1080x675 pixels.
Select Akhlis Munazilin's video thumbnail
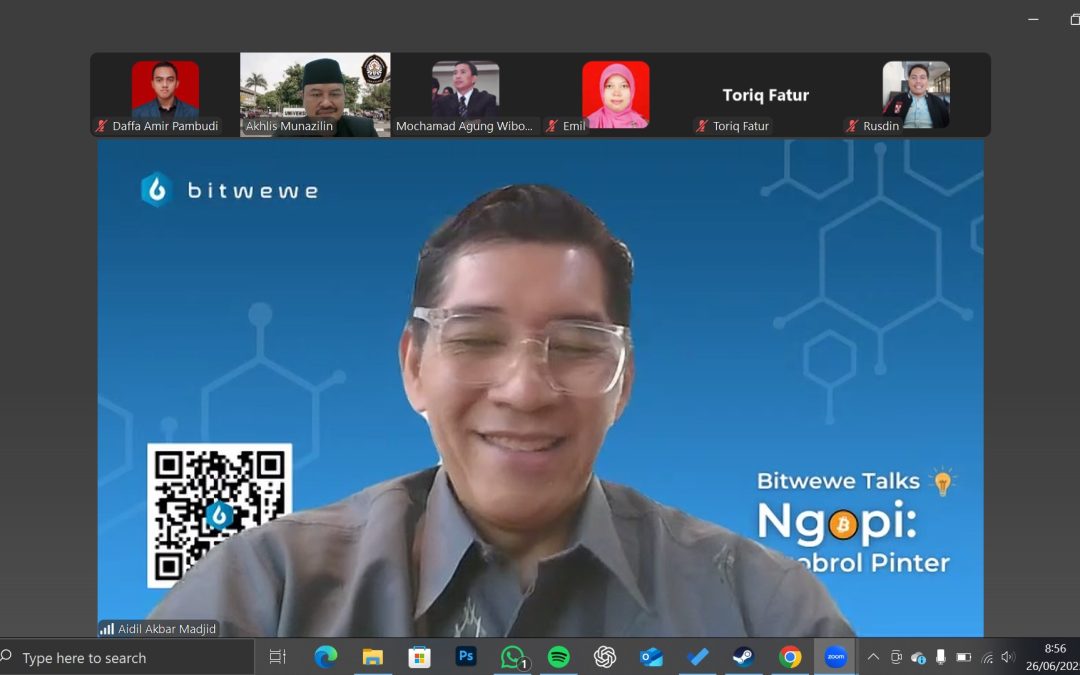click(x=315, y=94)
